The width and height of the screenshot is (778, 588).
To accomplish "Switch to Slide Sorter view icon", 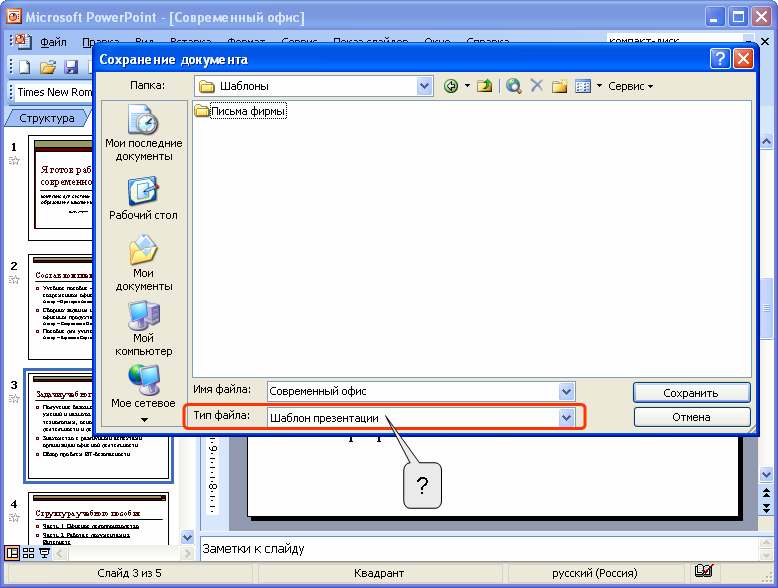I will (29, 553).
